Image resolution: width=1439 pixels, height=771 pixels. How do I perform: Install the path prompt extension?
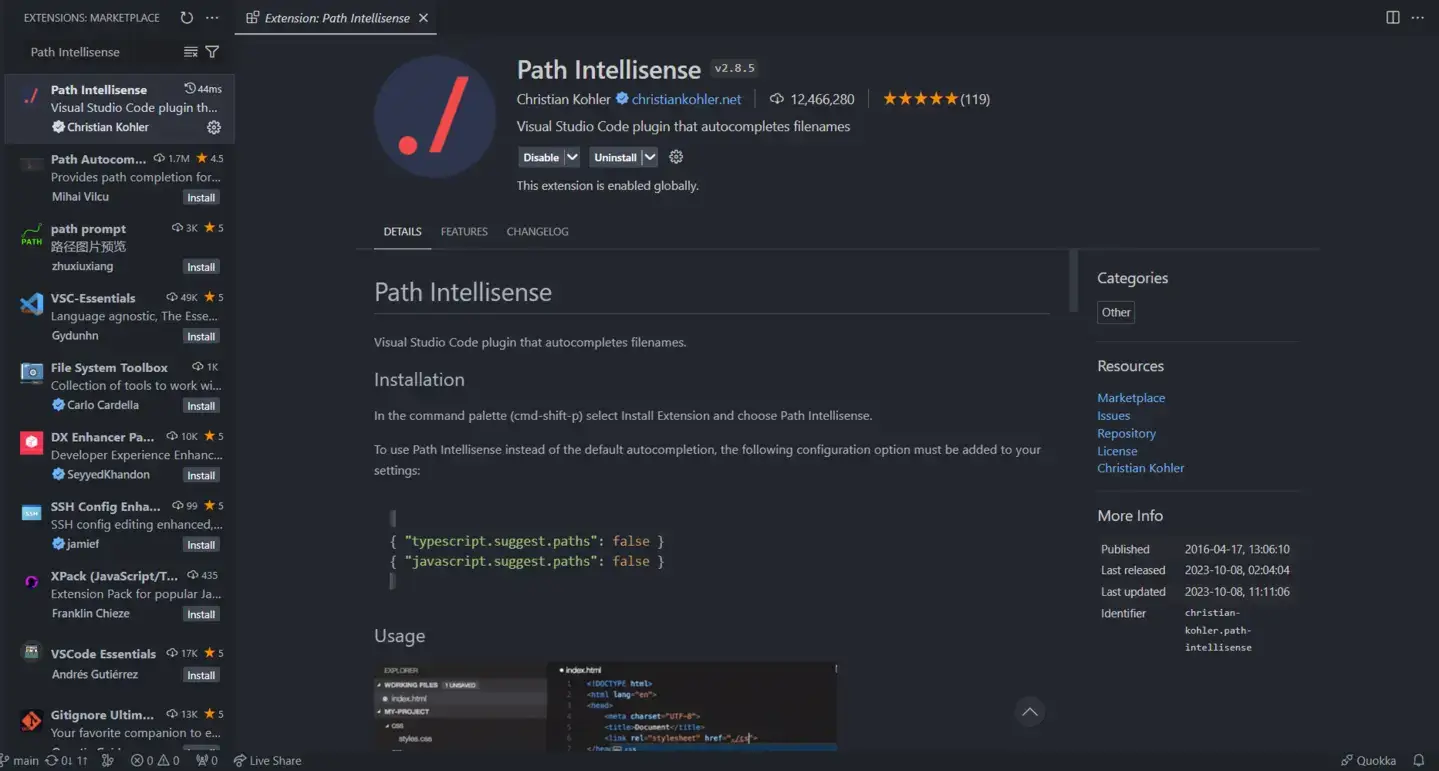pos(201,267)
